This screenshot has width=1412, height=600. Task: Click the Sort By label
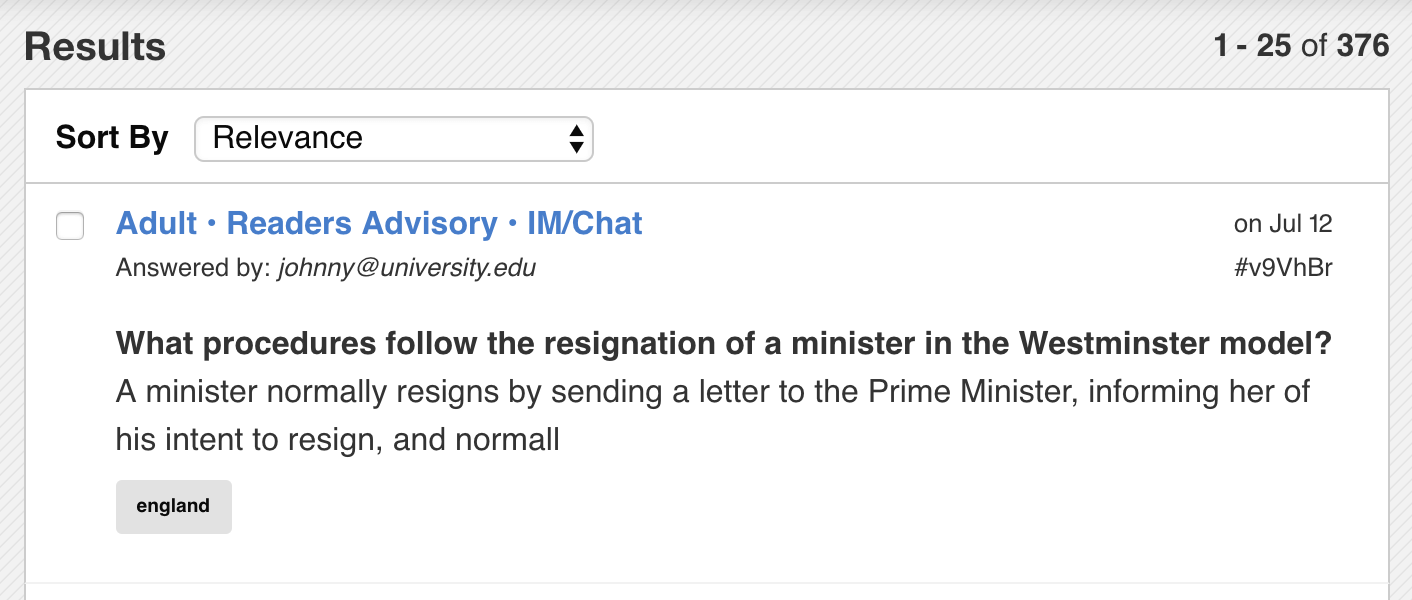(x=112, y=137)
